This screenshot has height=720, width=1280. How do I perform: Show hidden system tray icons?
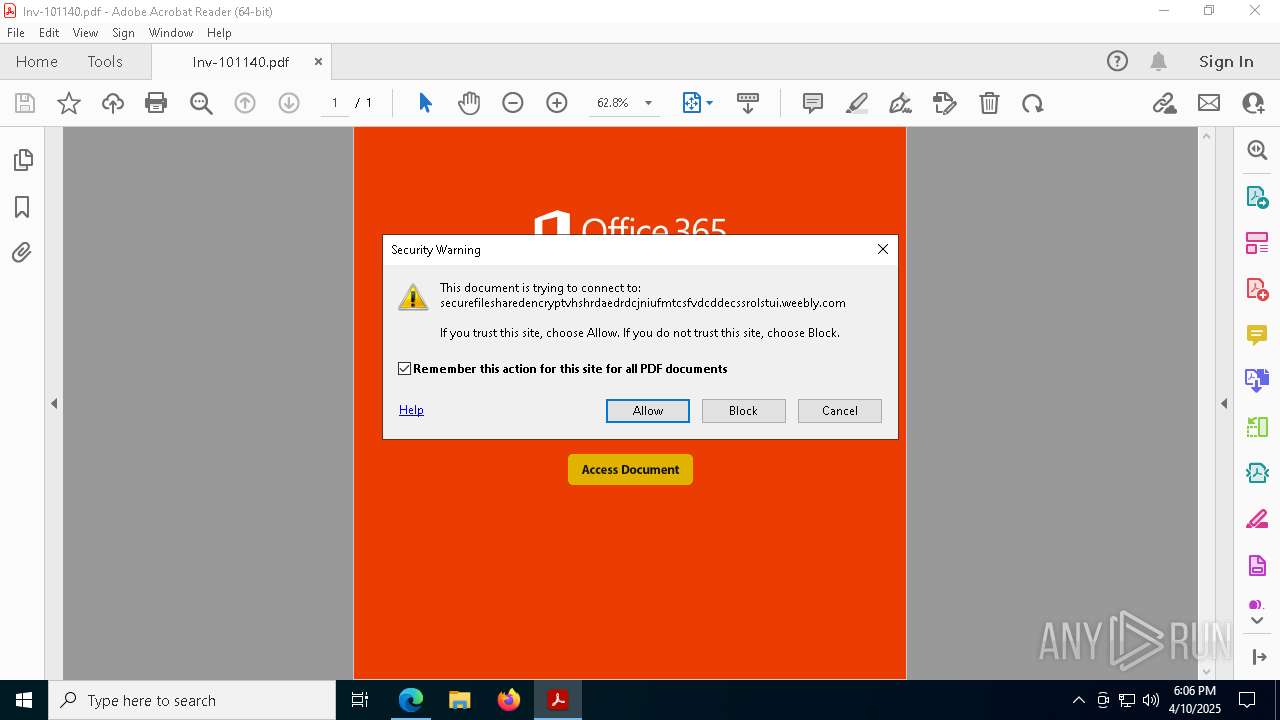pyautogui.click(x=1078, y=700)
